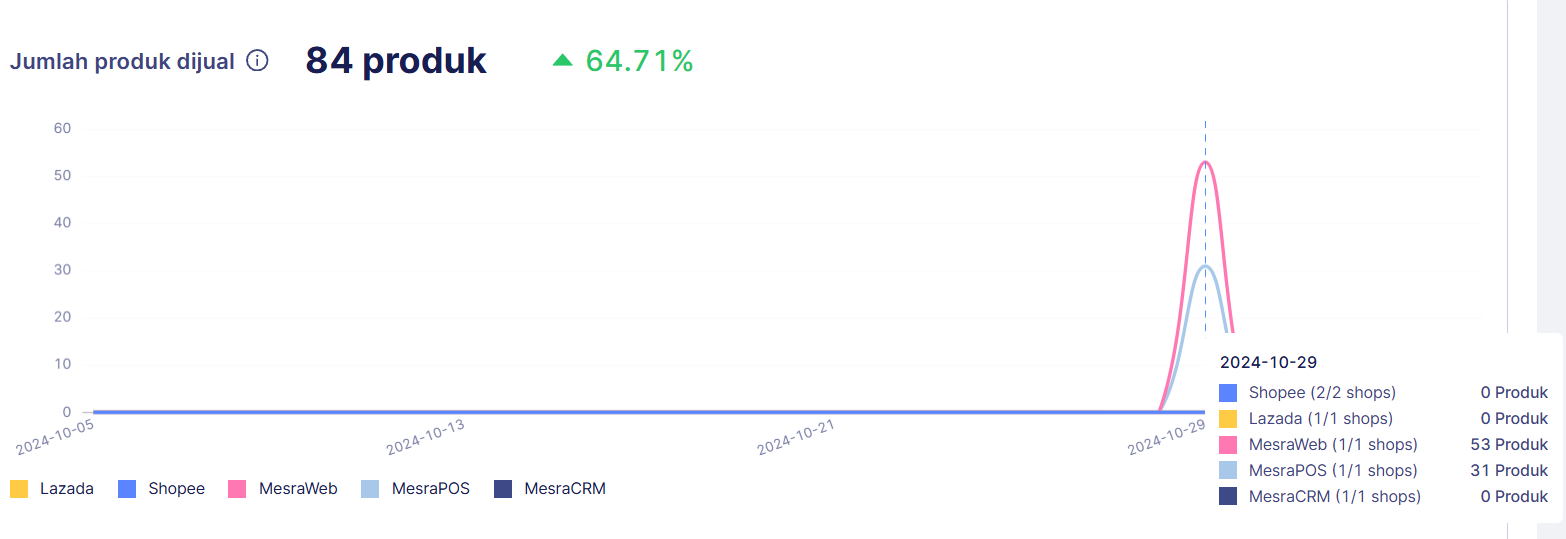Click the pink MesraWeb curve peak
The width and height of the screenshot is (1566, 539).
(x=1205, y=163)
